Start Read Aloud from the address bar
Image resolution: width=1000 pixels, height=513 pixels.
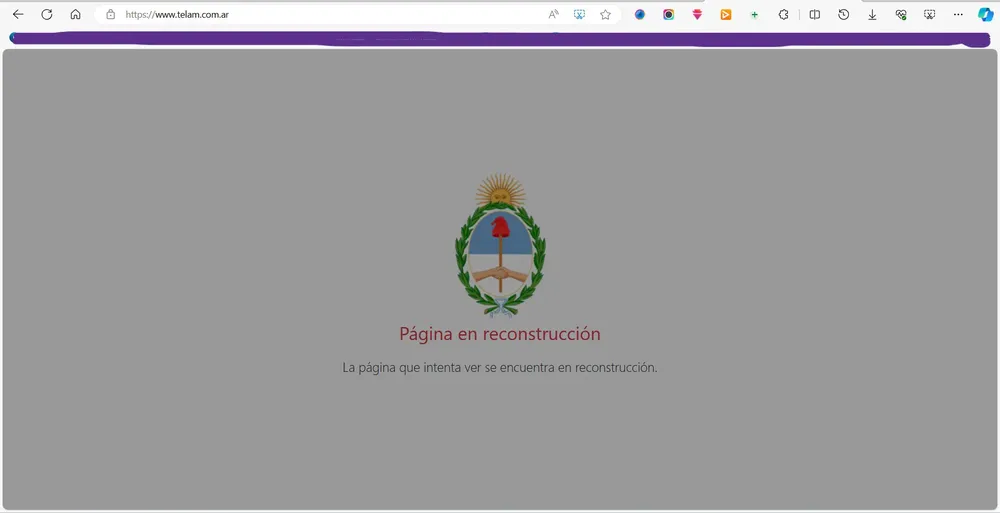[x=554, y=15]
